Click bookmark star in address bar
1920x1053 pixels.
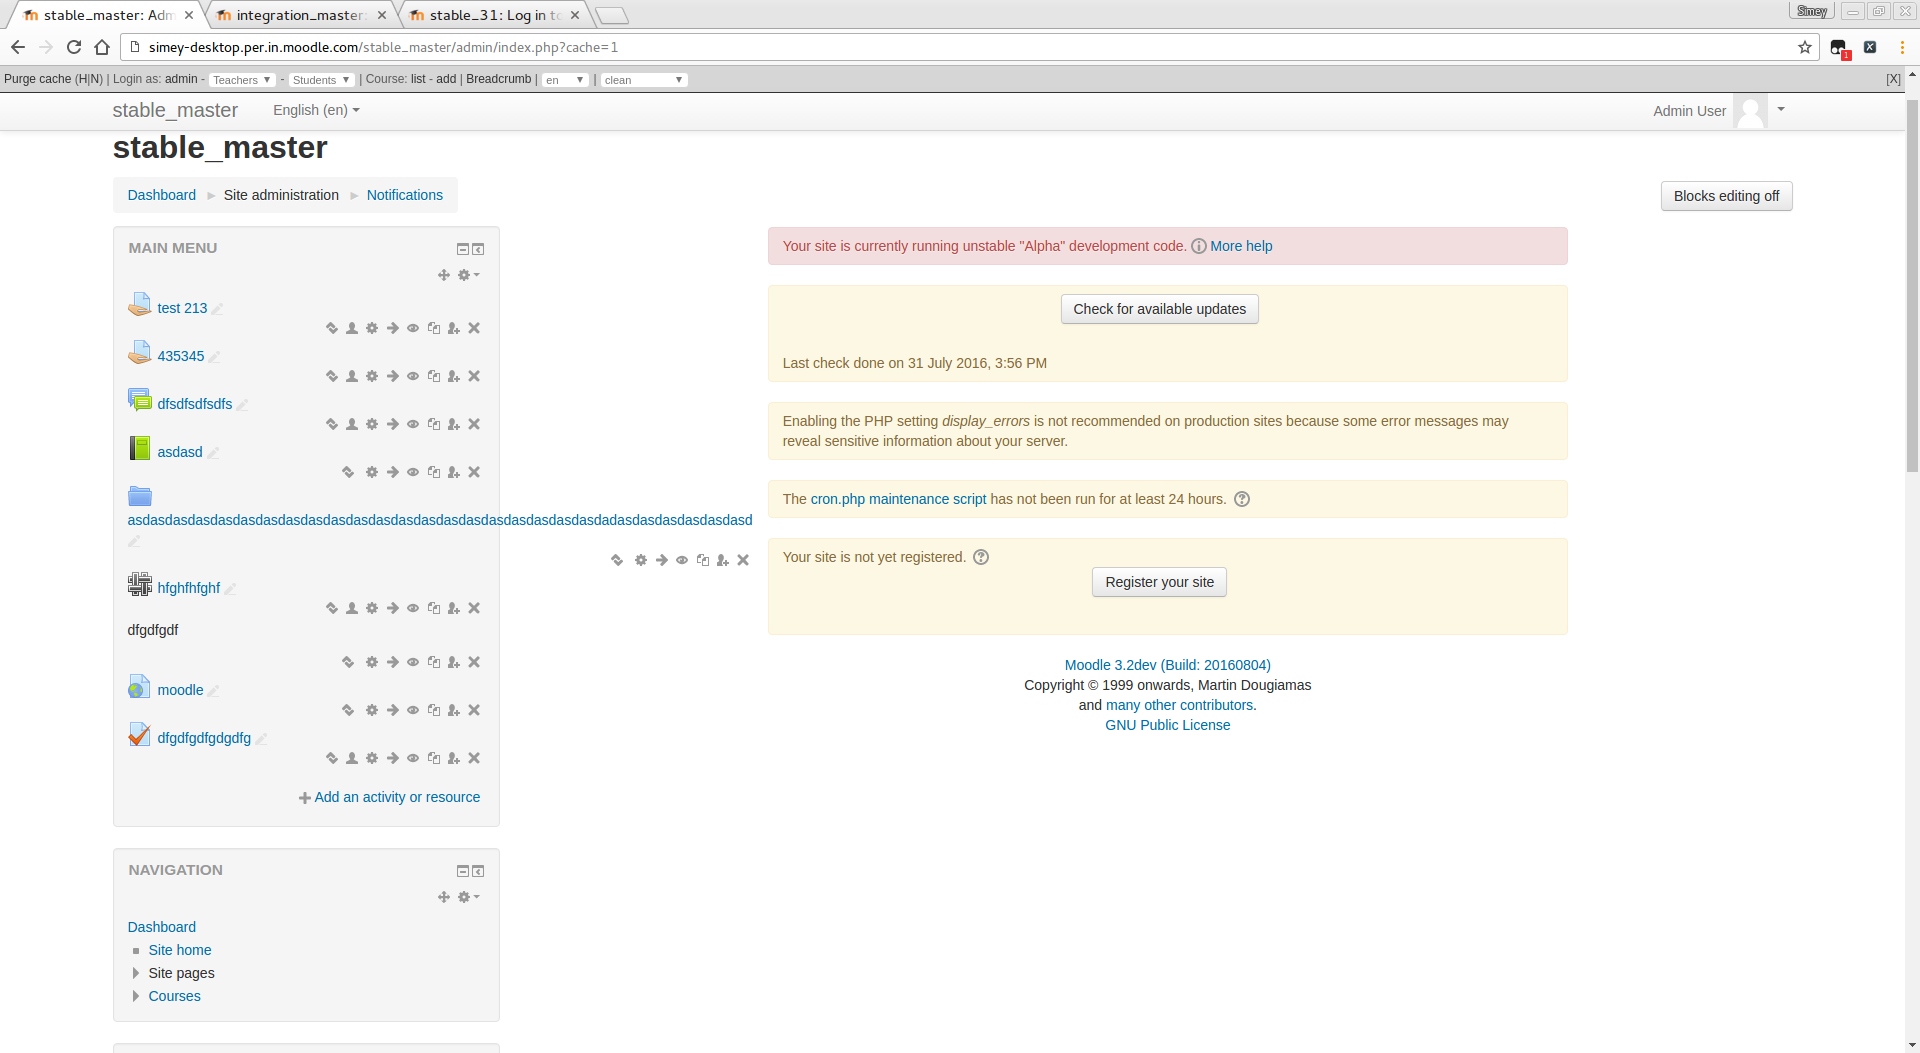(x=1805, y=47)
